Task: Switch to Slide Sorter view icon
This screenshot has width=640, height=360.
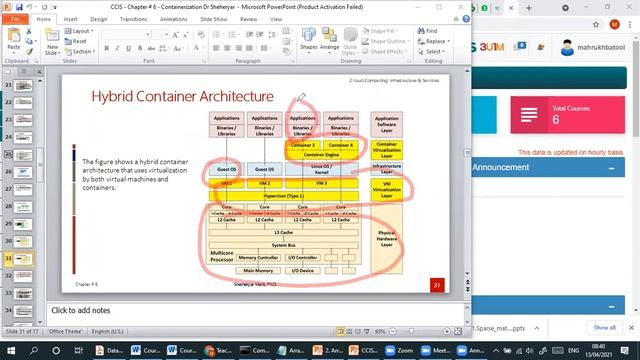Action: [349, 331]
